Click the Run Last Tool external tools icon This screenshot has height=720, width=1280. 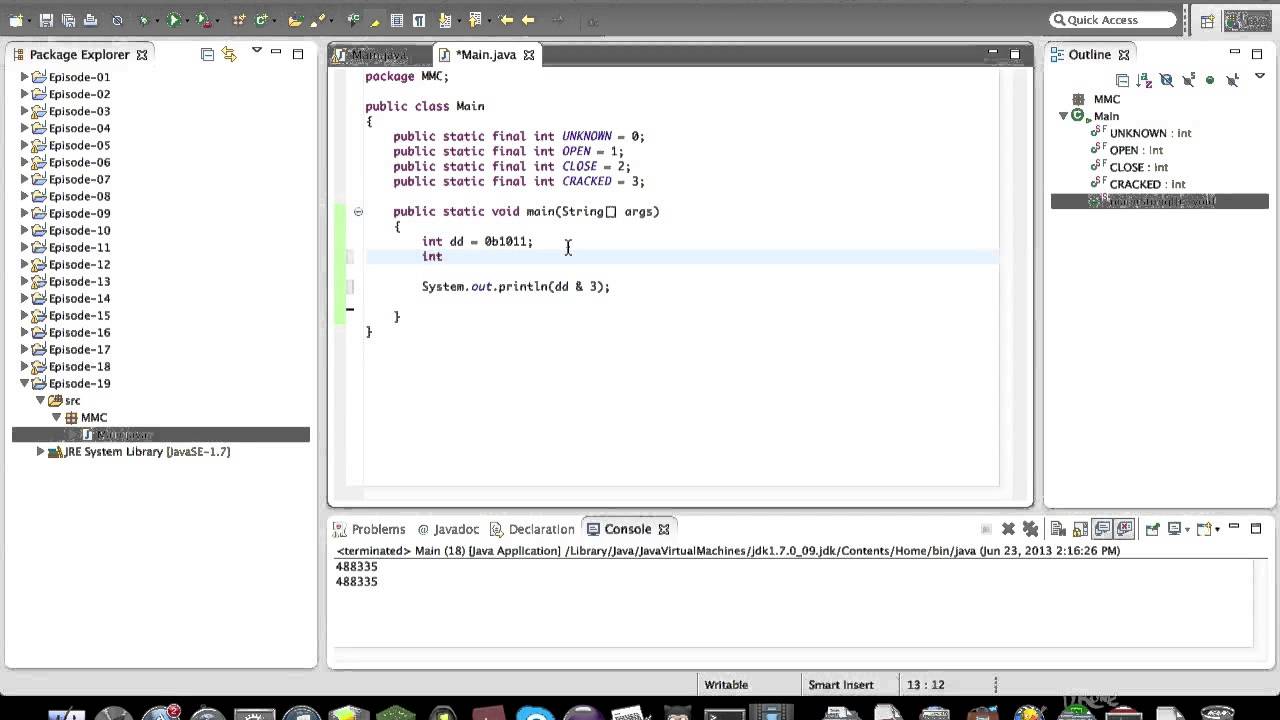click(203, 20)
